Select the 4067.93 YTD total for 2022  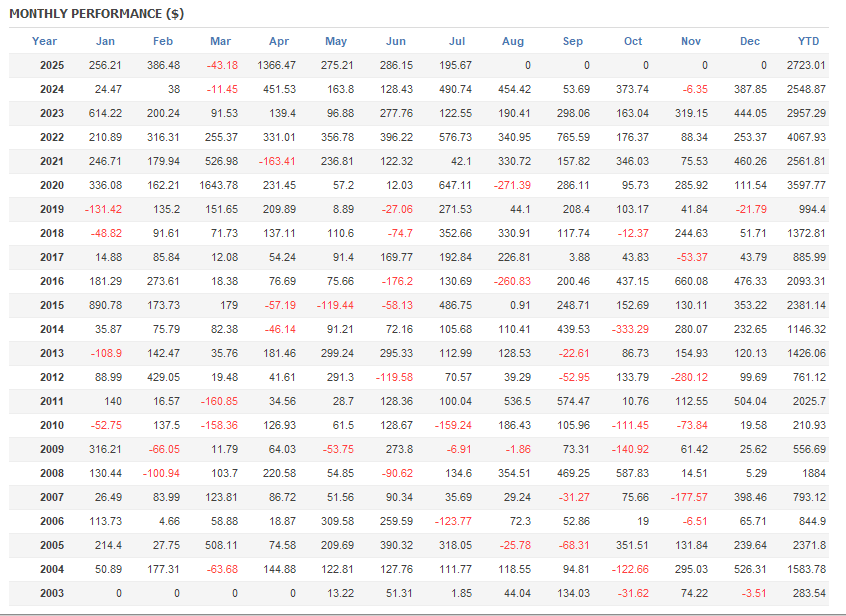click(x=807, y=137)
